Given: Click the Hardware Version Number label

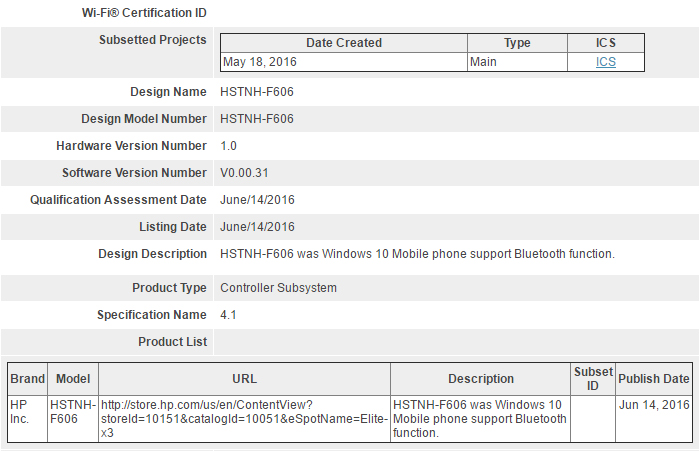Looking at the screenshot, I should pyautogui.click(x=131, y=146).
